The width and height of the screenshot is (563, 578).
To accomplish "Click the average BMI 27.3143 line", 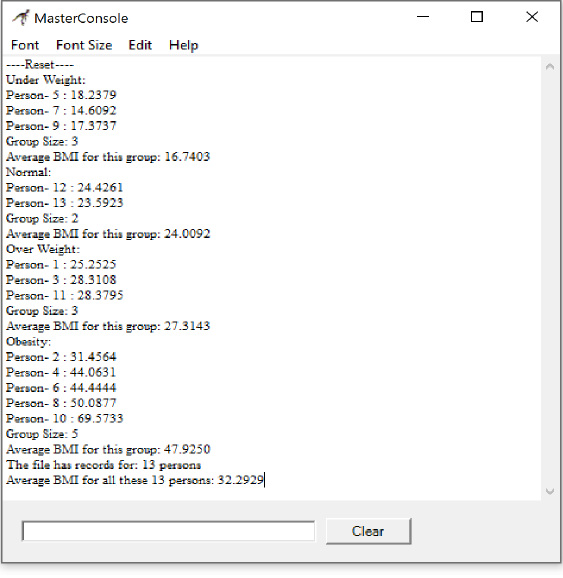I will 108,326.
